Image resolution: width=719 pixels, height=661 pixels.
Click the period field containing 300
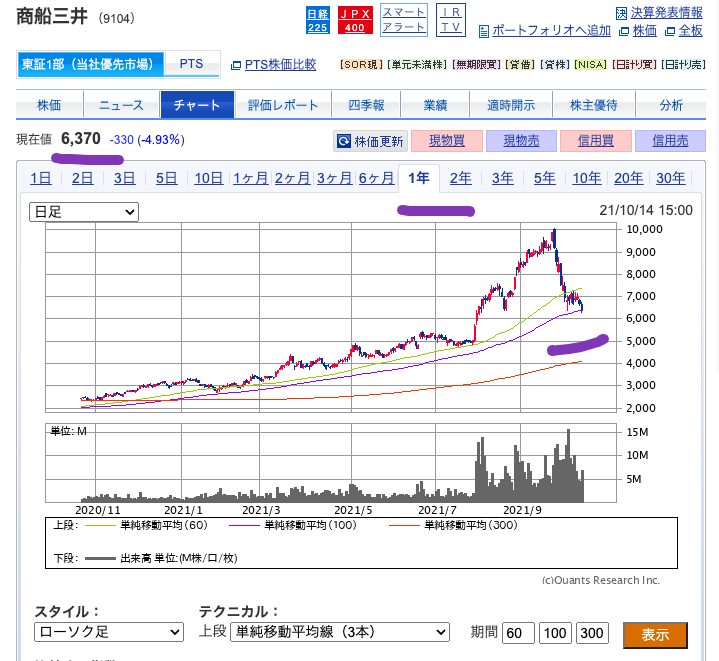point(592,633)
